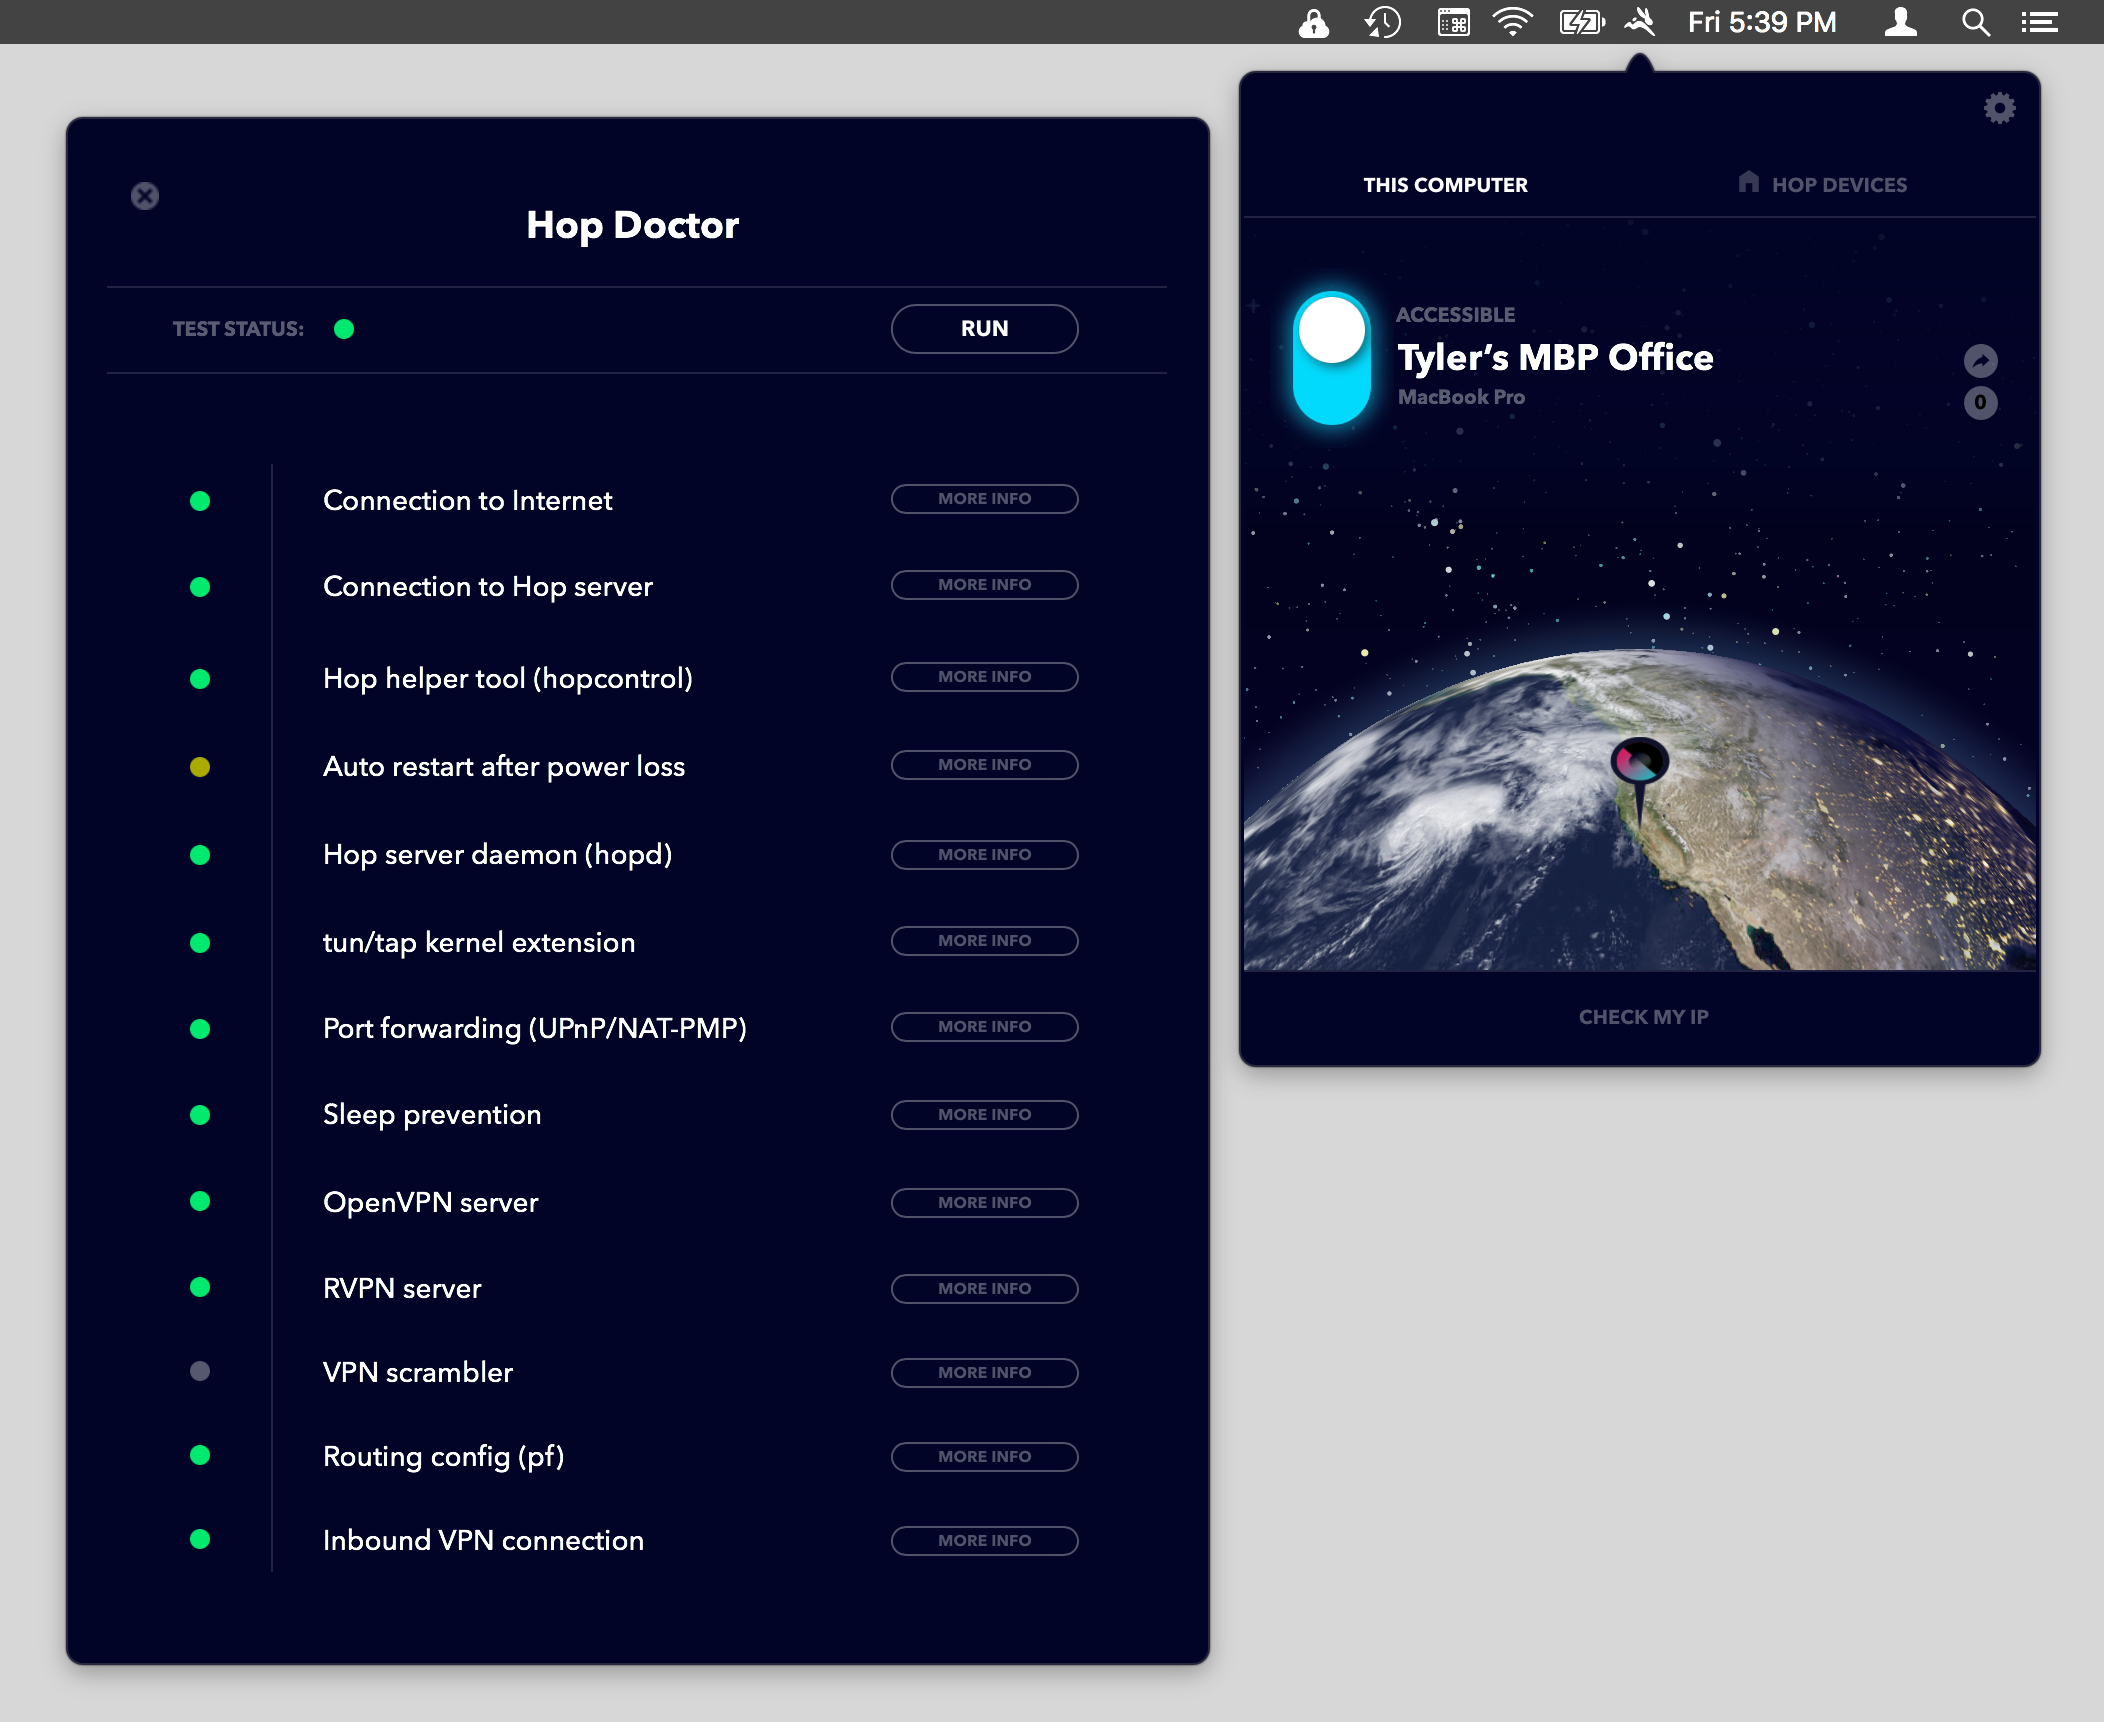Image resolution: width=2104 pixels, height=1722 pixels.
Task: Open More Info for Connection to Hop server
Action: (x=984, y=585)
